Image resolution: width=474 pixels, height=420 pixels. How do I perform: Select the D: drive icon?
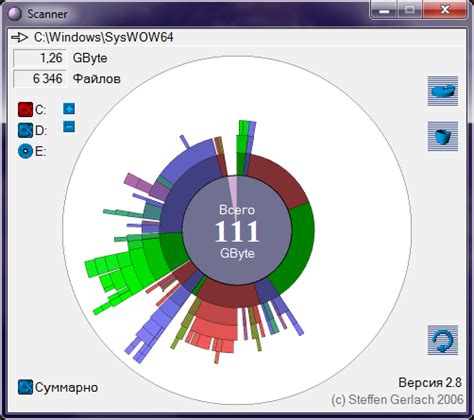click(25, 131)
